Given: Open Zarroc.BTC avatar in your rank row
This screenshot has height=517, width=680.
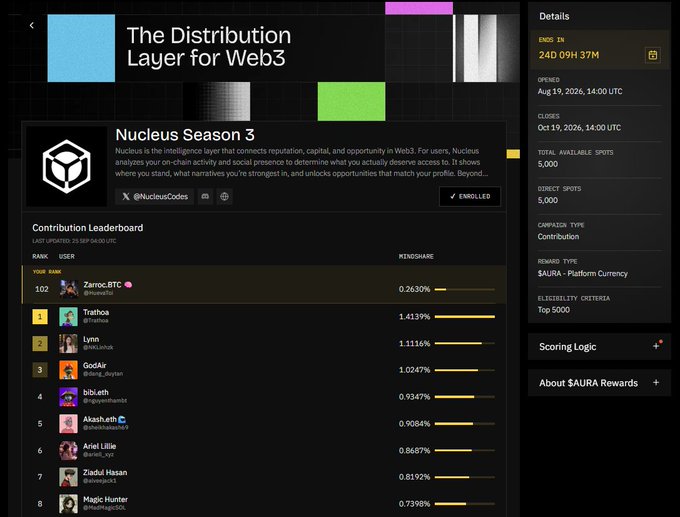Looking at the screenshot, I should [x=69, y=289].
